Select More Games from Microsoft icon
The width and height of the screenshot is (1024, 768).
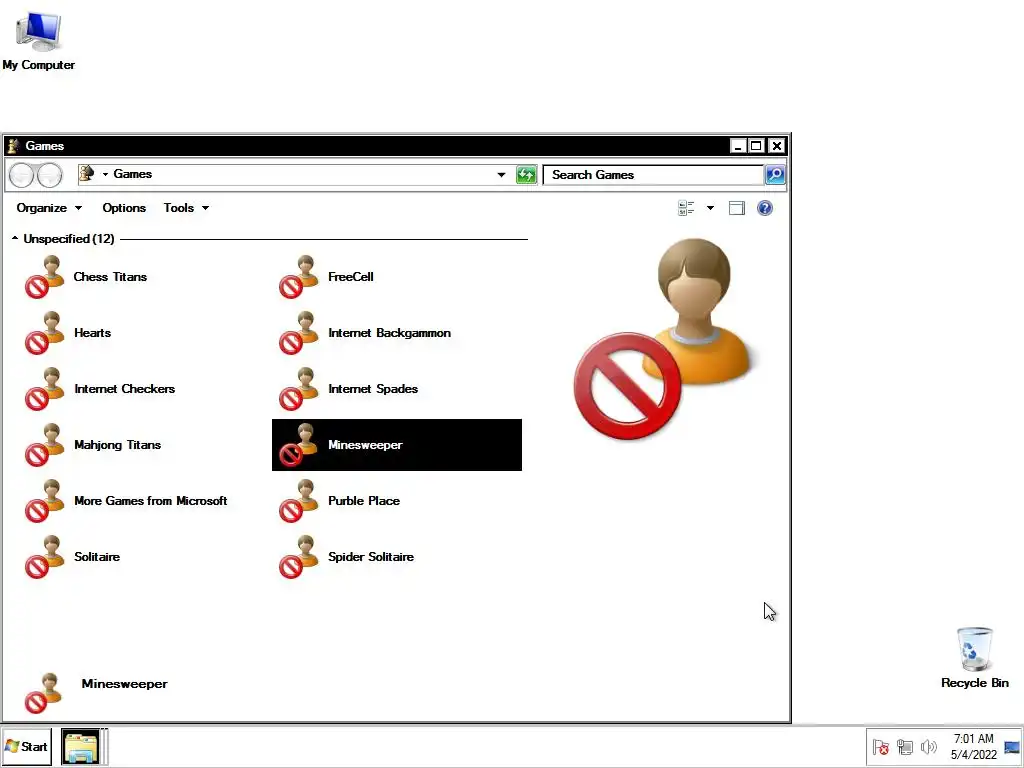[x=45, y=502]
